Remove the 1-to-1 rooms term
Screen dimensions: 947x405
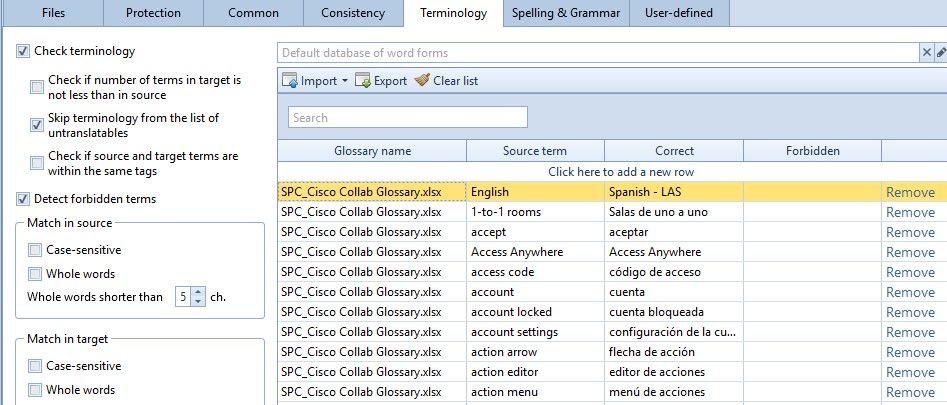[910, 212]
